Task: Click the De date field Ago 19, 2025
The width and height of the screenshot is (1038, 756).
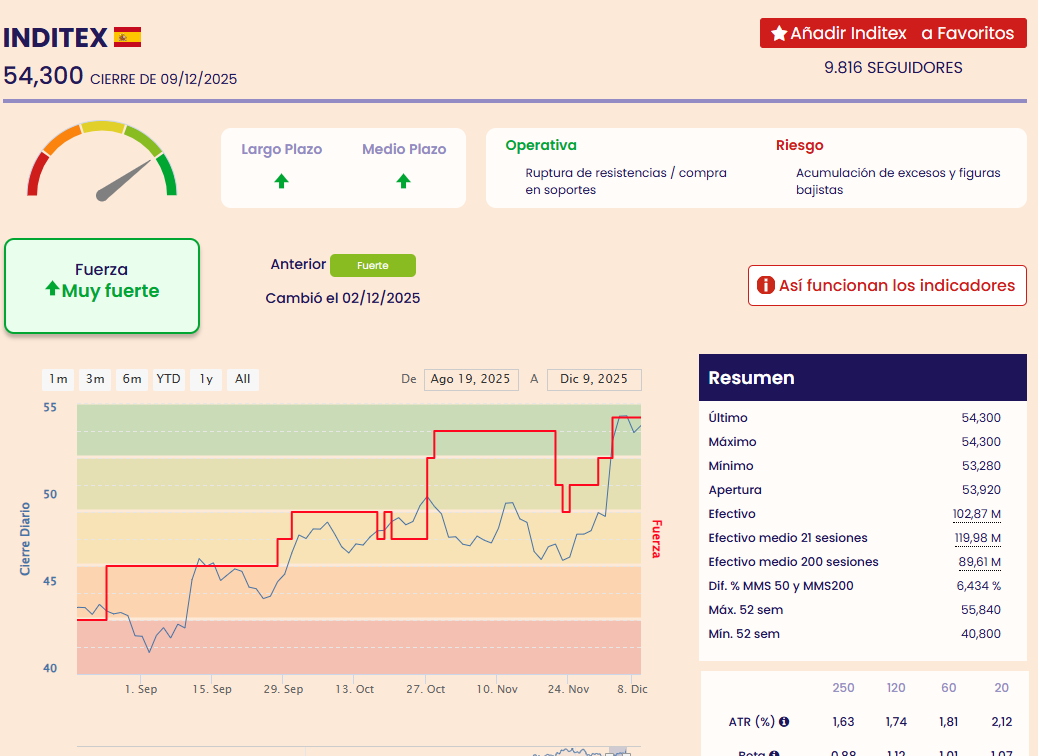Action: click(x=471, y=379)
